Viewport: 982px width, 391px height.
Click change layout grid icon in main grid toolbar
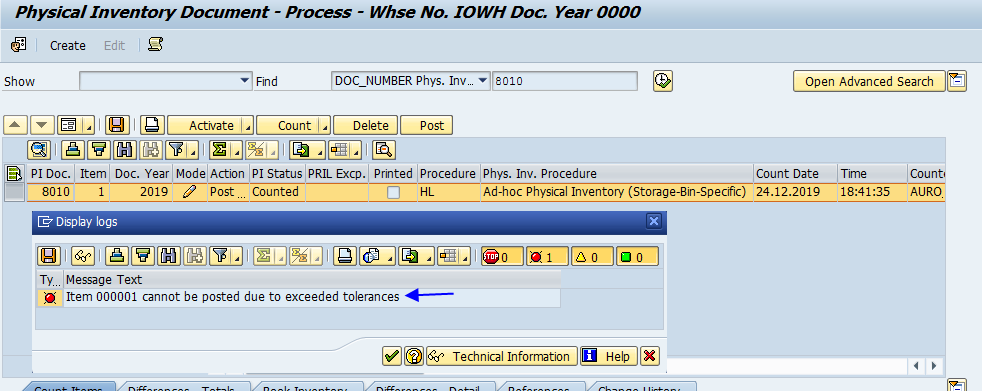(x=339, y=150)
